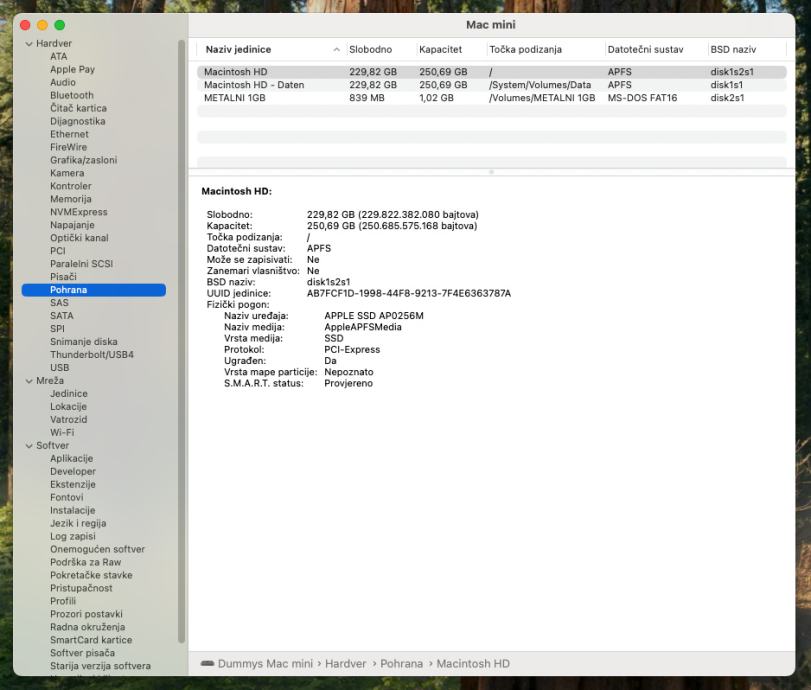Image resolution: width=811 pixels, height=690 pixels.
Task: Click Hardver in the path bar
Action: point(346,664)
